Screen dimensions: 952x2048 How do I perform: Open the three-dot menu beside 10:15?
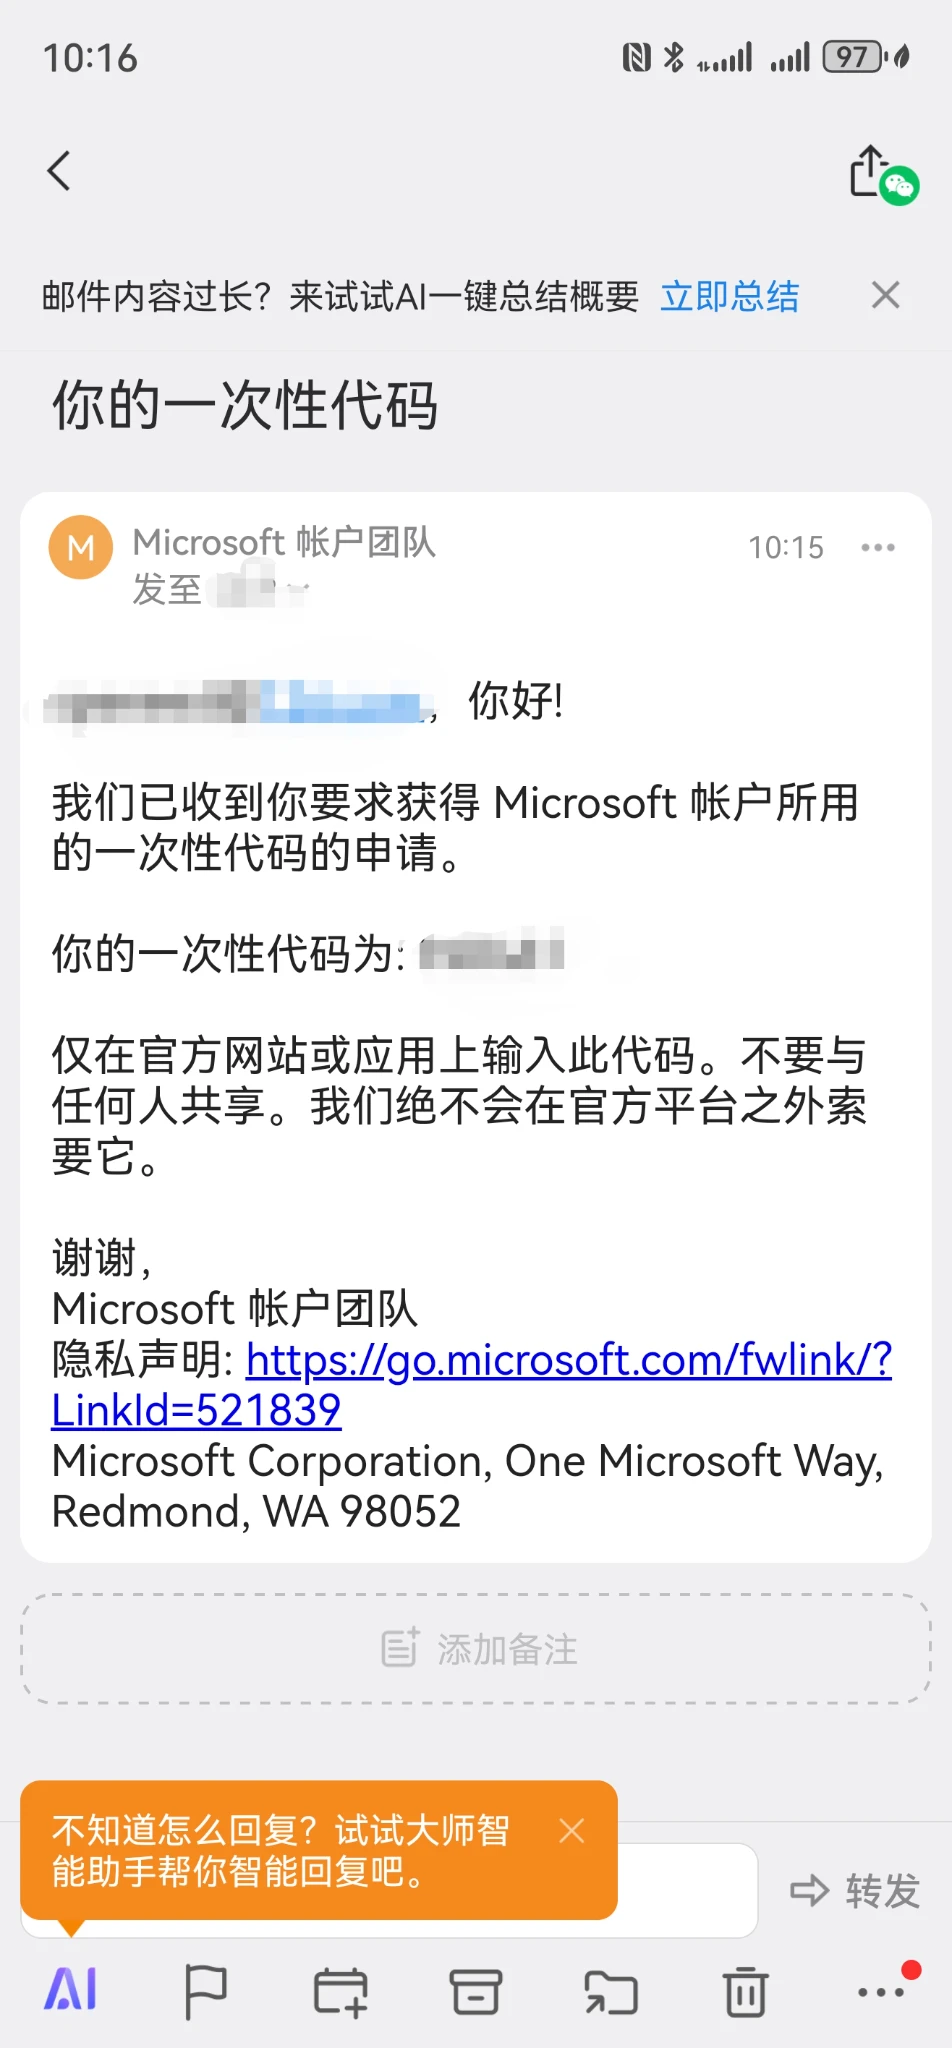click(877, 547)
